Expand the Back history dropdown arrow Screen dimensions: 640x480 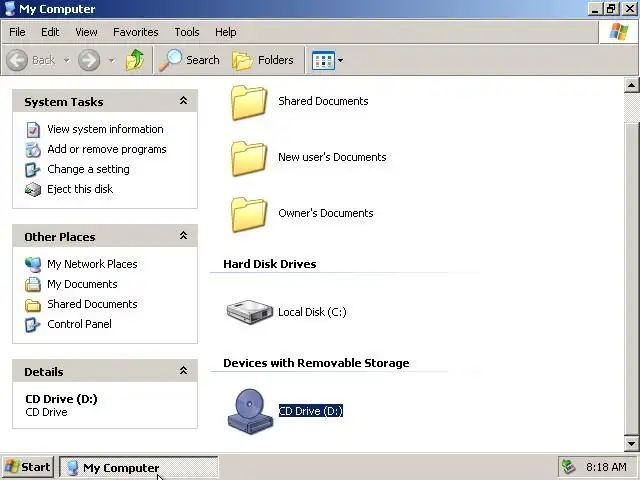[66, 60]
